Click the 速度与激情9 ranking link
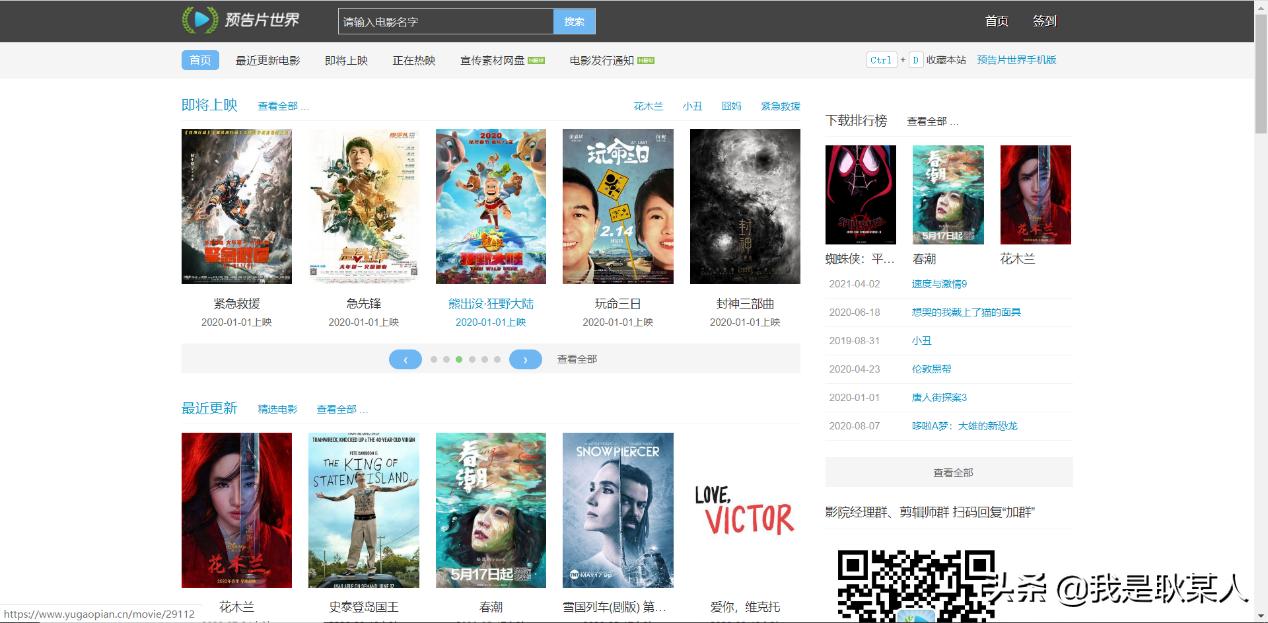 tap(939, 284)
